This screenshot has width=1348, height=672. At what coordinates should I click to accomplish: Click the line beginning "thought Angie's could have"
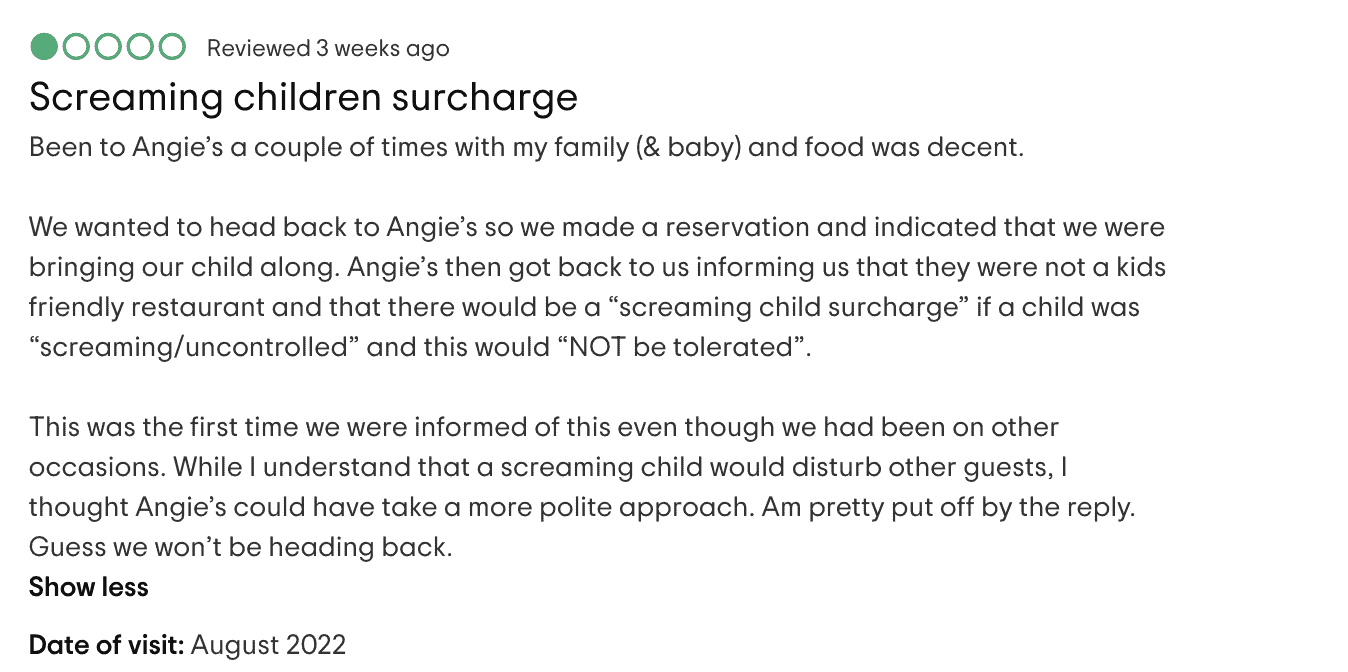582,507
